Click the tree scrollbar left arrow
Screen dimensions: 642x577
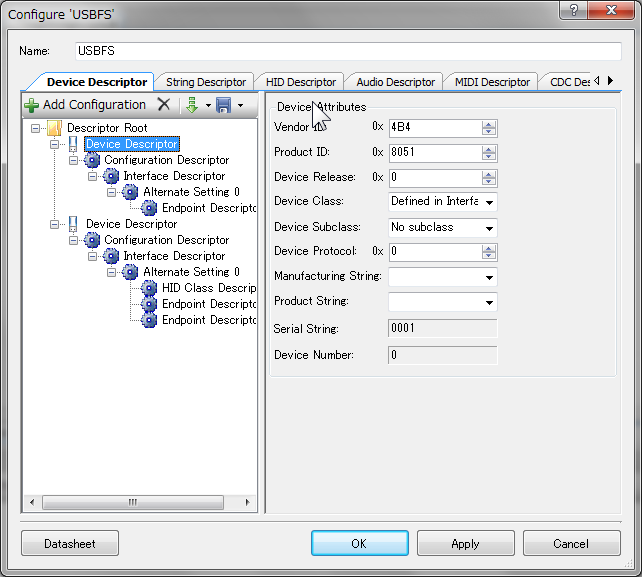pos(32,502)
